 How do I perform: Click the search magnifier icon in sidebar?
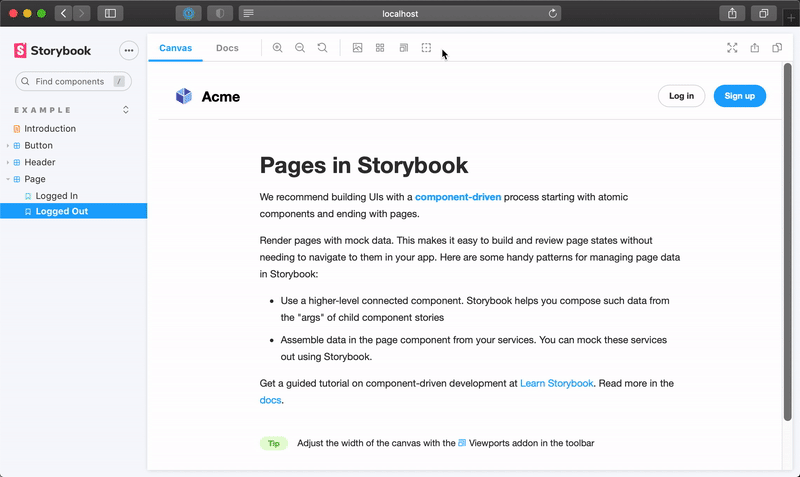25,81
